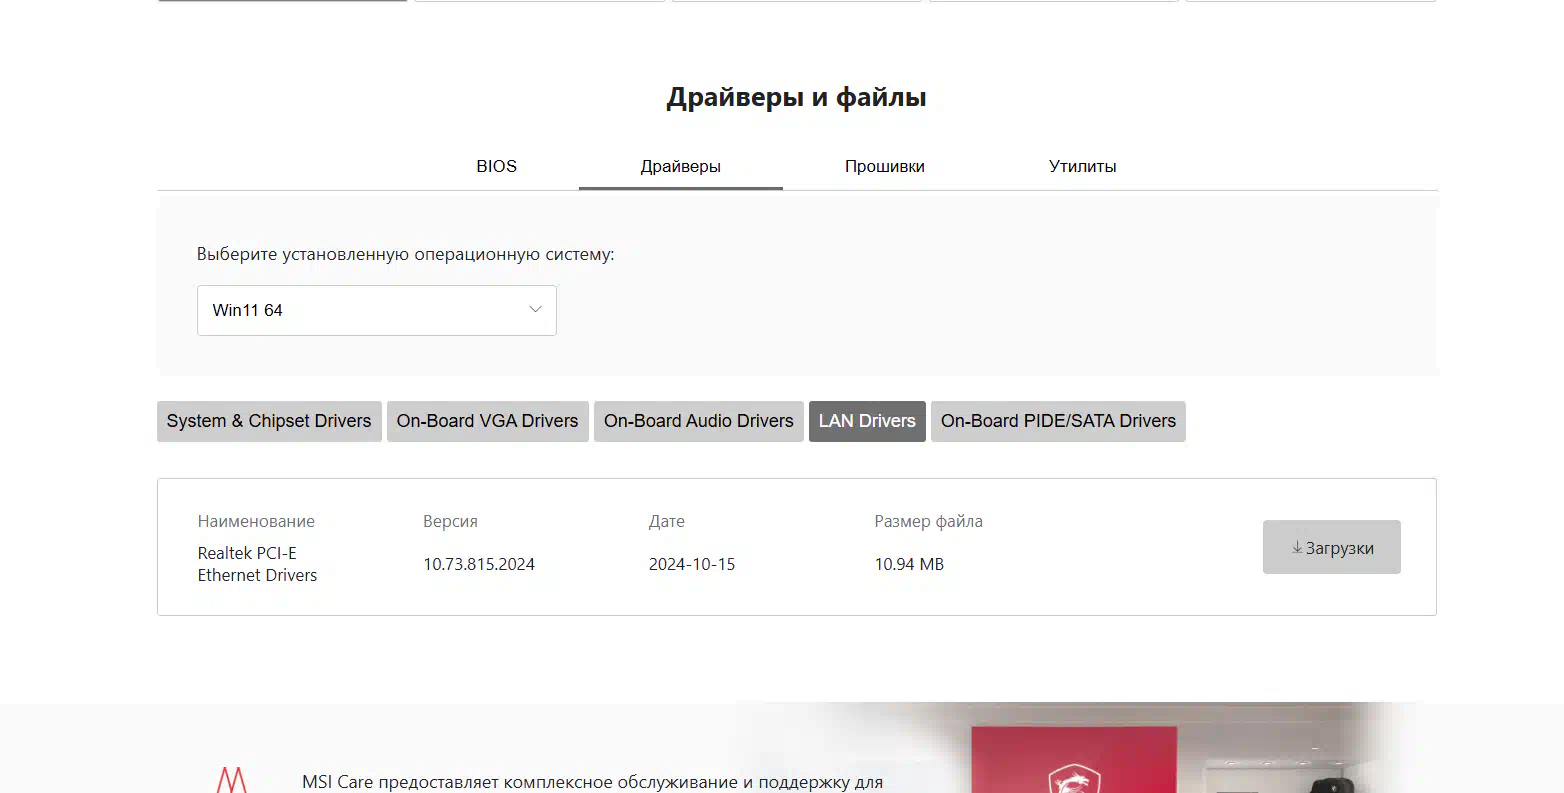The width and height of the screenshot is (1564, 793).
Task: Click the file size 10.94 MB
Action: [x=909, y=564]
